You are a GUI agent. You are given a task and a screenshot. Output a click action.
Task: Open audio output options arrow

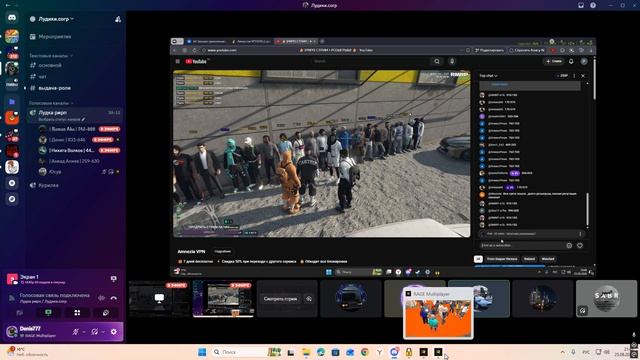click(x=103, y=332)
